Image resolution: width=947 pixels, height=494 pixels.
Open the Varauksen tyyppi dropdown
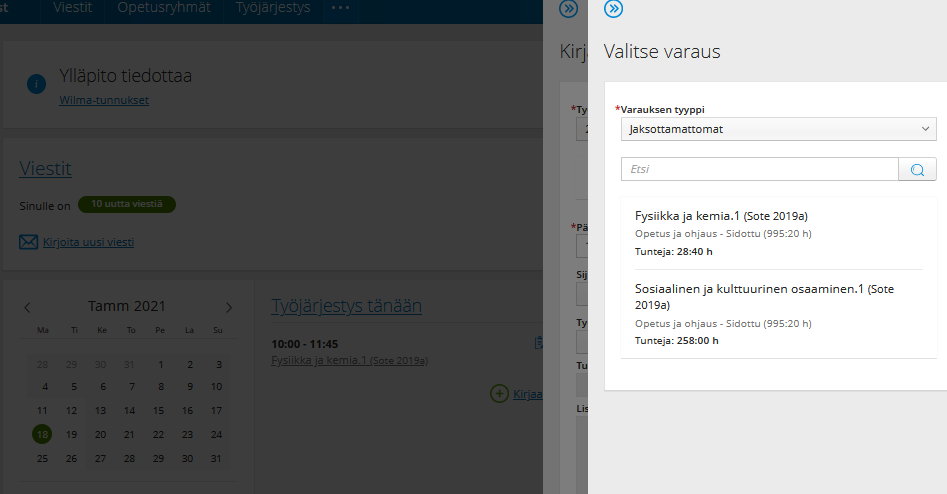(x=777, y=129)
